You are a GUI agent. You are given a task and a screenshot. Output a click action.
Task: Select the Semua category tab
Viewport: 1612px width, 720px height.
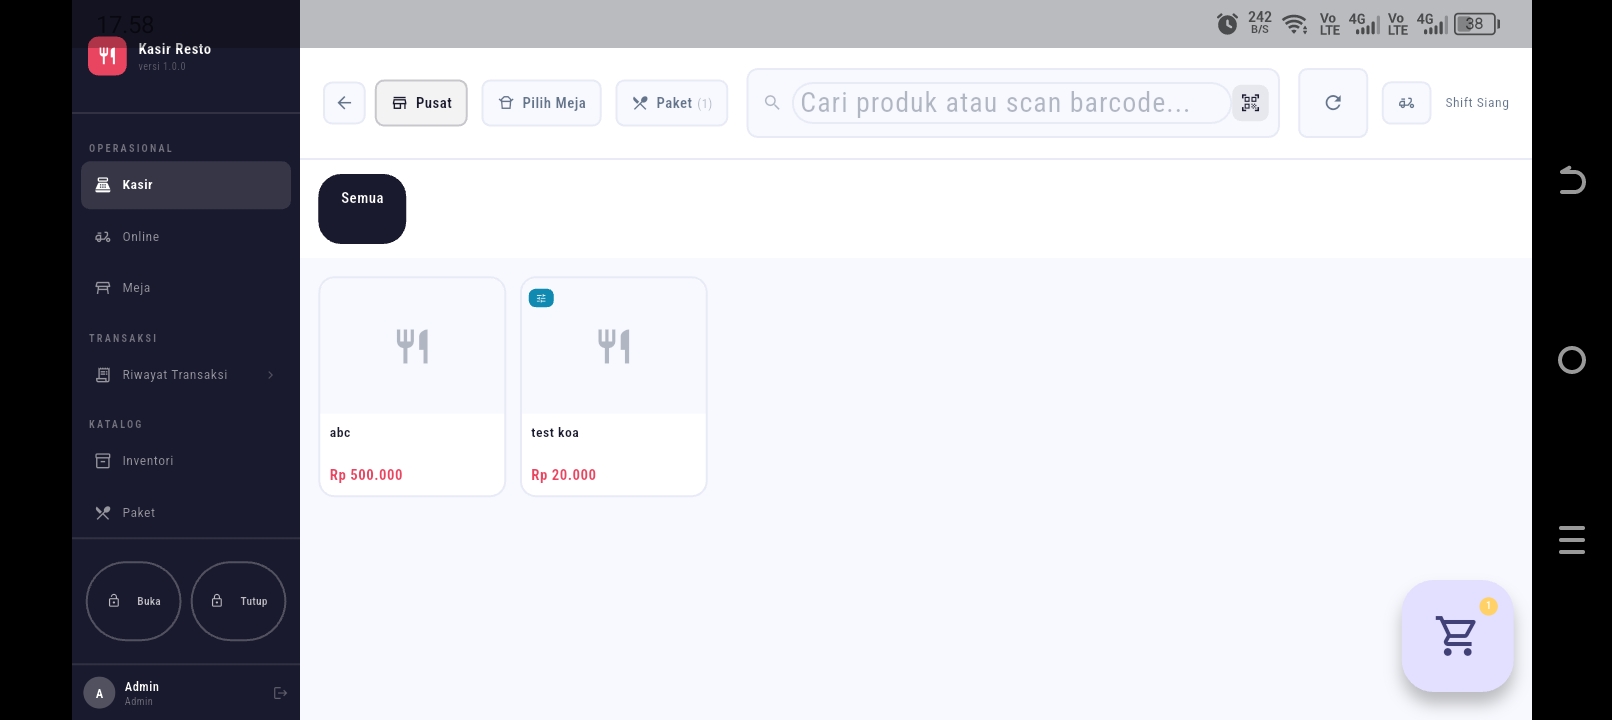pyautogui.click(x=362, y=208)
